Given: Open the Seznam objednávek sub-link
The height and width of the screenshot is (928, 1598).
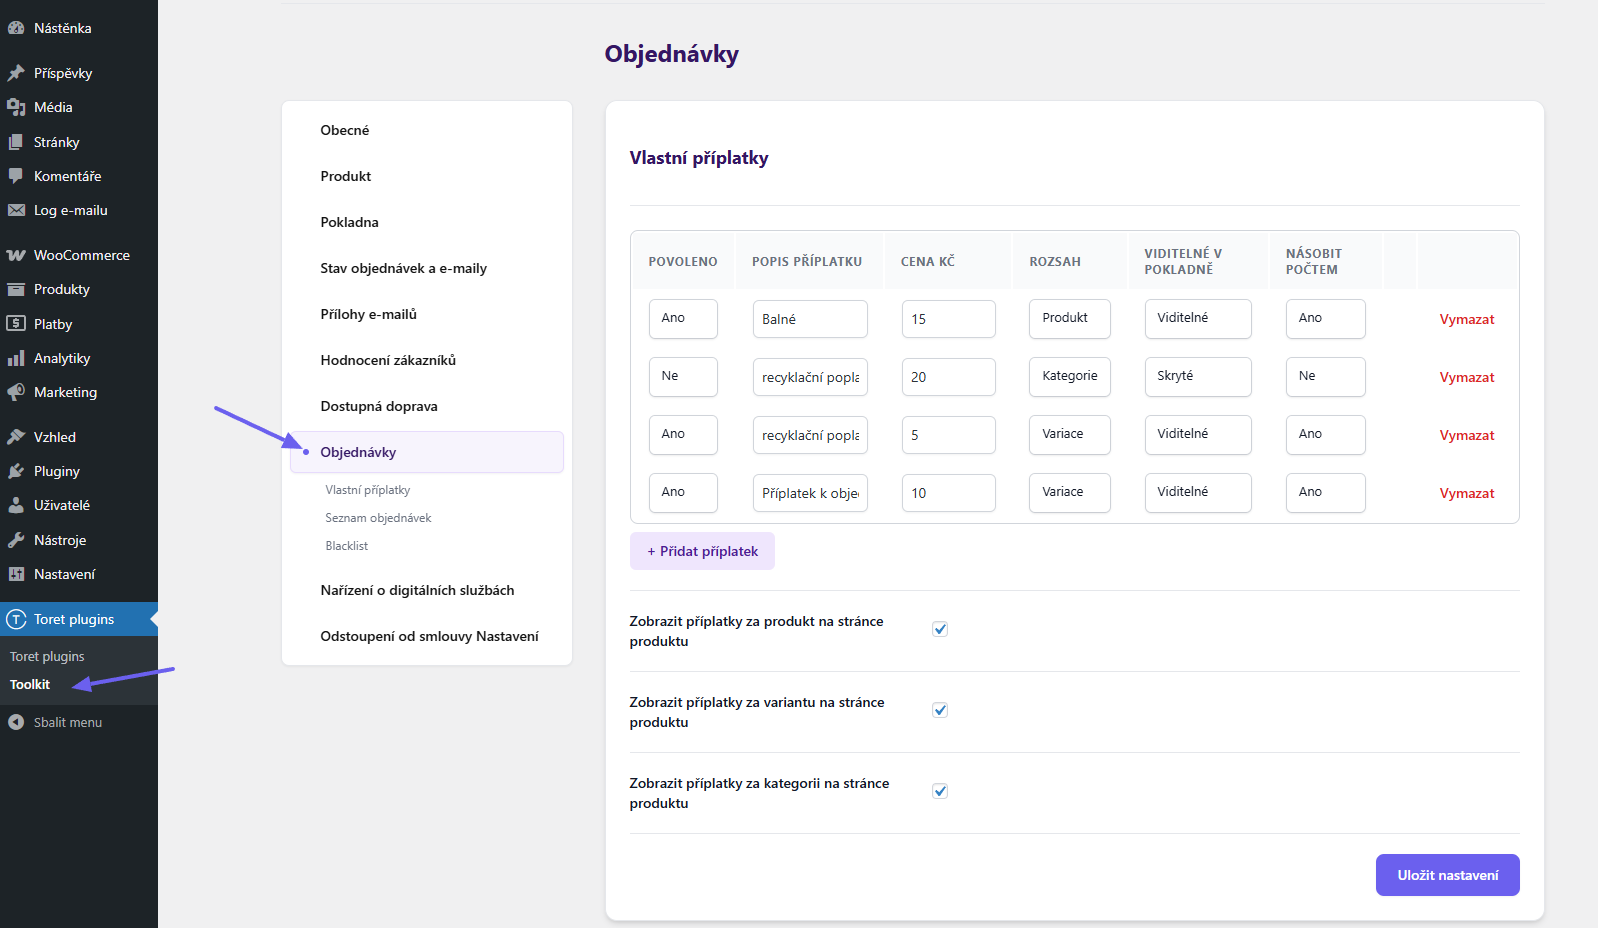Looking at the screenshot, I should click(x=378, y=518).
